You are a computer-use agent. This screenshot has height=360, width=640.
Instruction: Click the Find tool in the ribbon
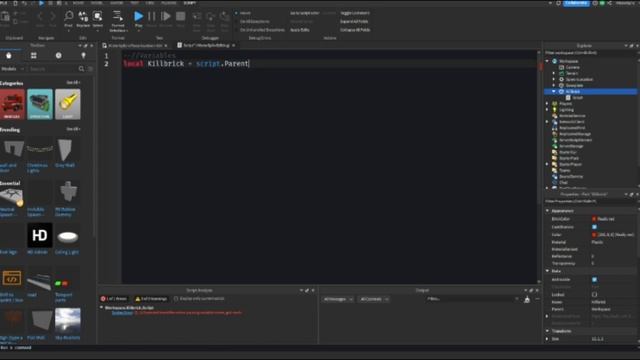[69, 19]
